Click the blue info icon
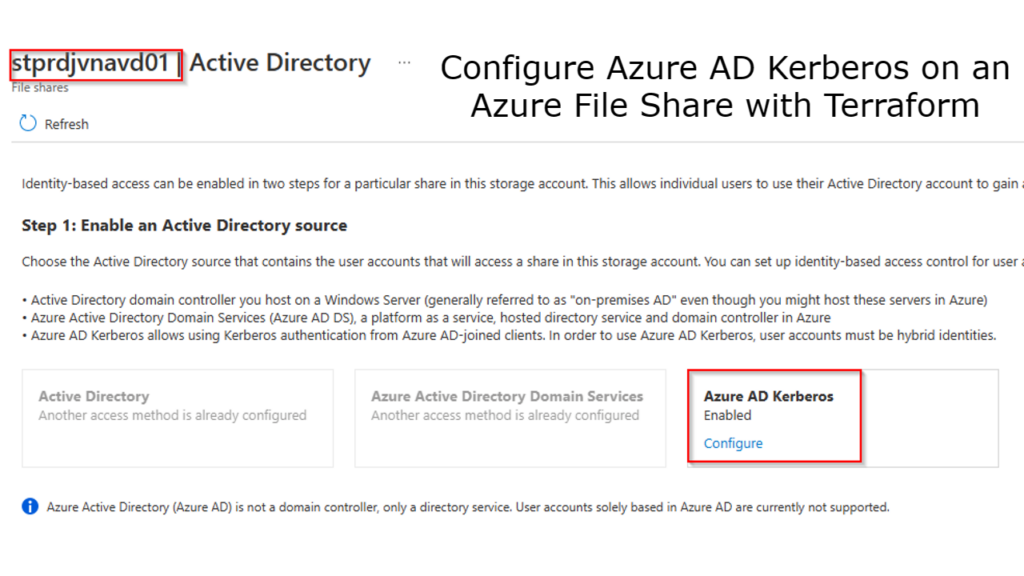The image size is (1024, 576). coord(30,506)
